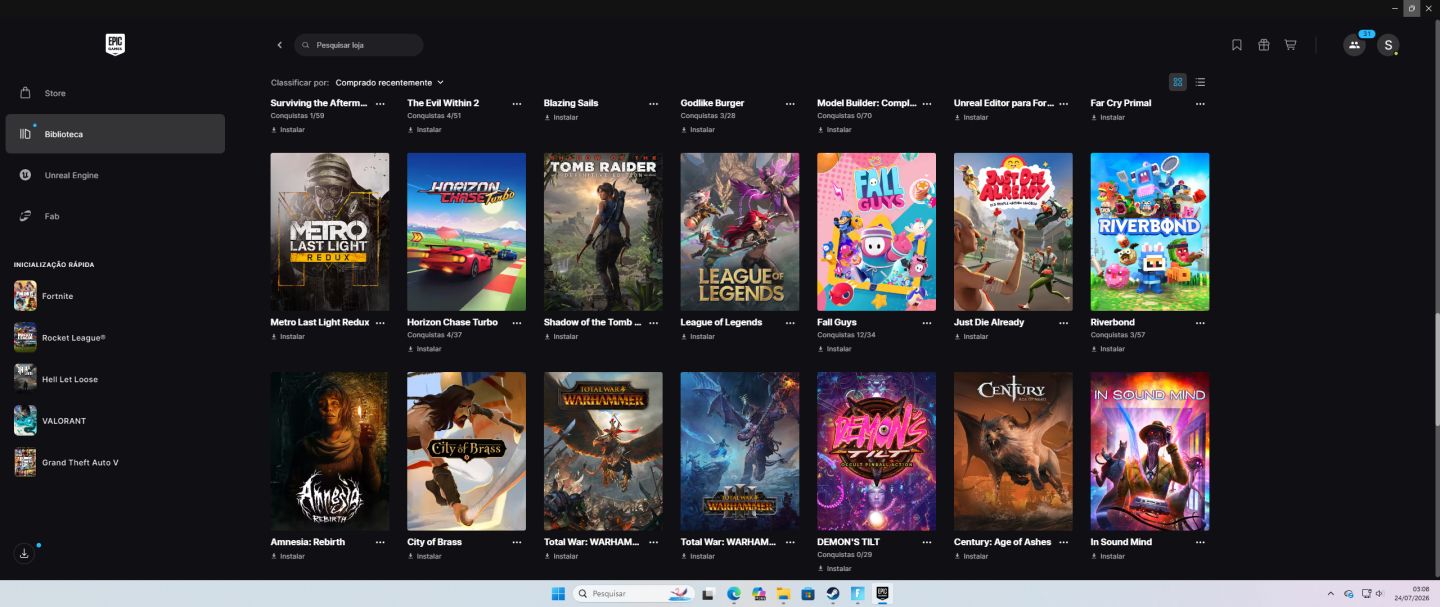The width and height of the screenshot is (1440, 607).
Task: Open options menu for Shadow of the Tomb Raider
Action: (653, 323)
